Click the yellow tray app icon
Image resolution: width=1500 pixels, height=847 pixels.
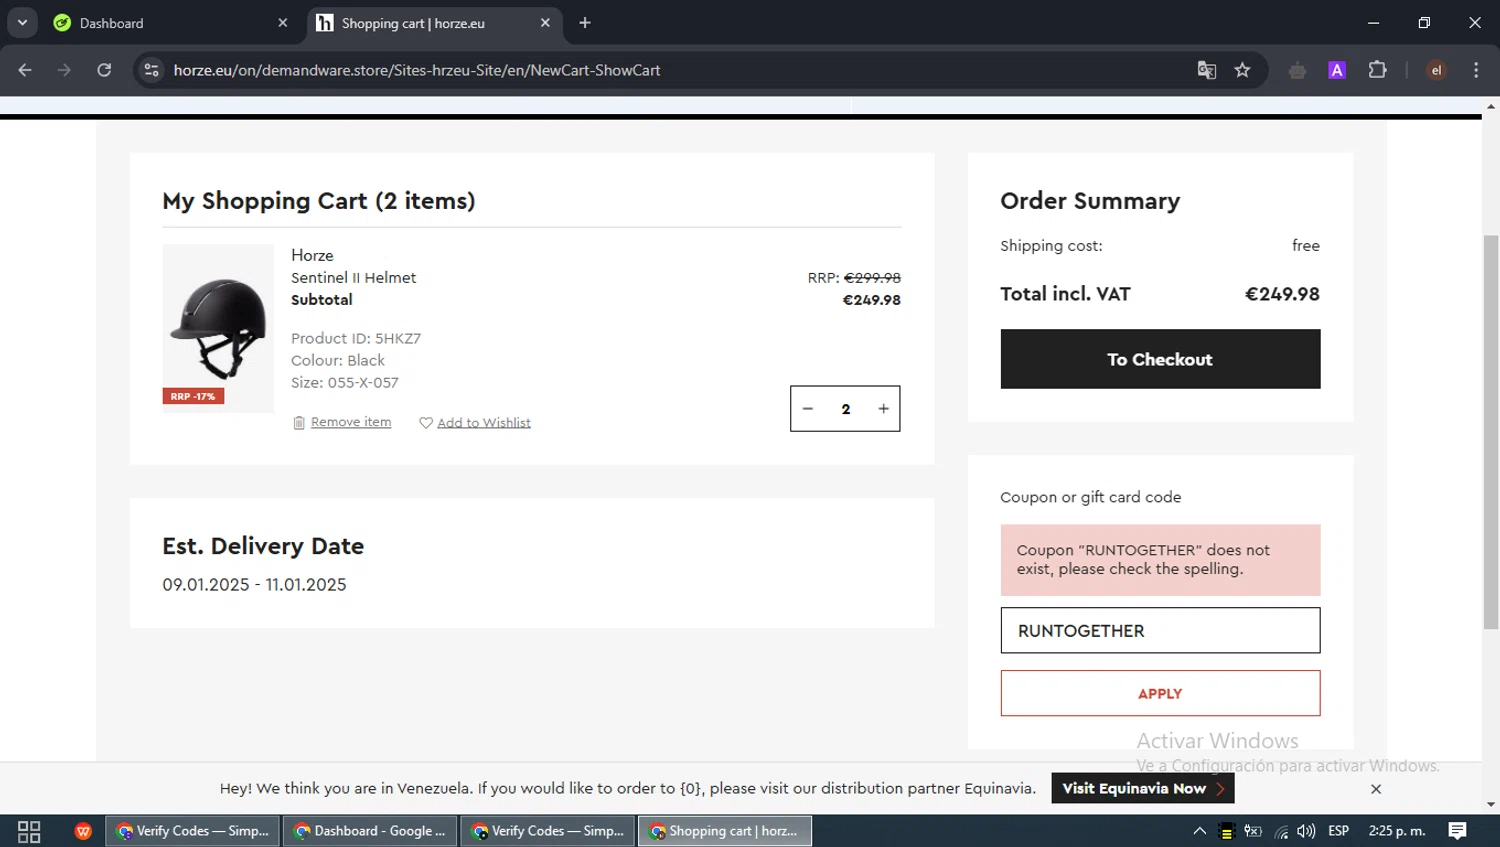[x=1227, y=832]
